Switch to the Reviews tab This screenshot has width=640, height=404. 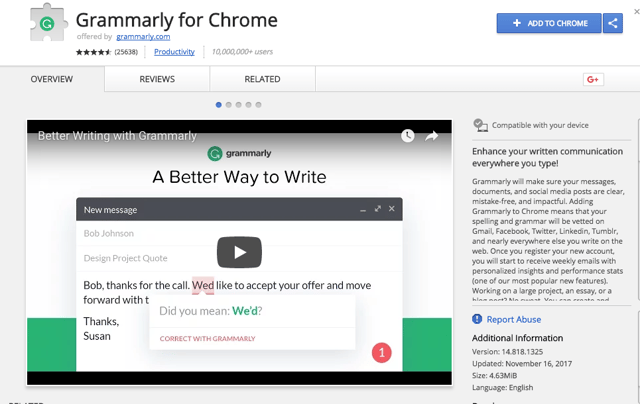157,79
